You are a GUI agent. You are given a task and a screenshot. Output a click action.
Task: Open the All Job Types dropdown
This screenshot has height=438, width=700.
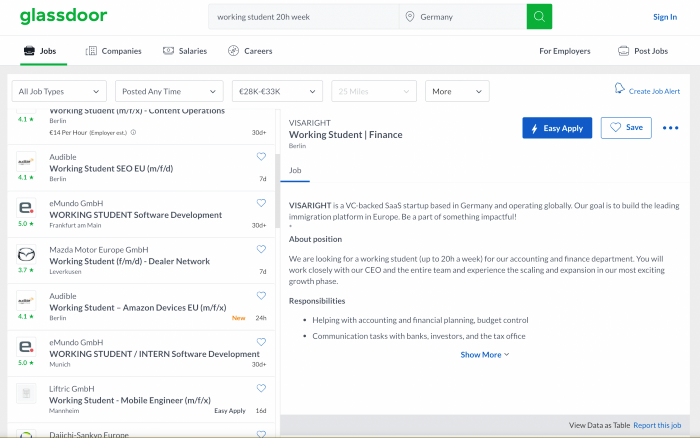click(x=59, y=91)
